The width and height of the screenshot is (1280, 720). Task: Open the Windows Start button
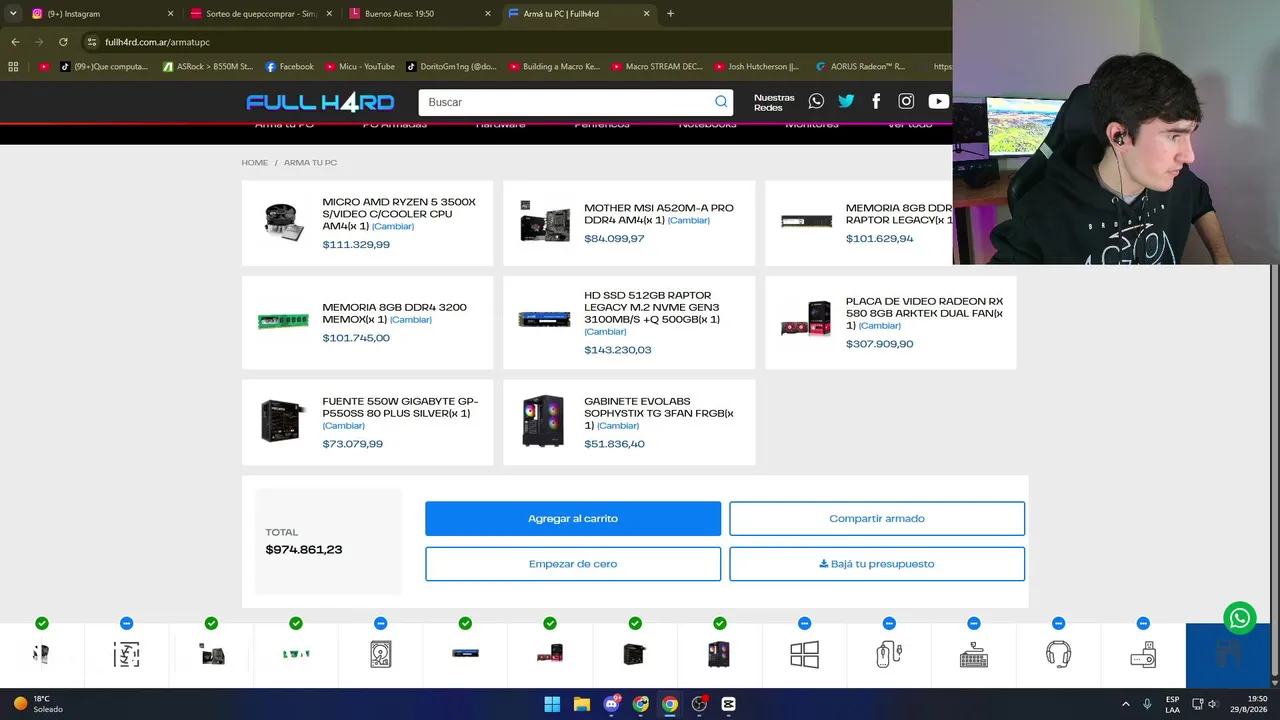point(552,704)
